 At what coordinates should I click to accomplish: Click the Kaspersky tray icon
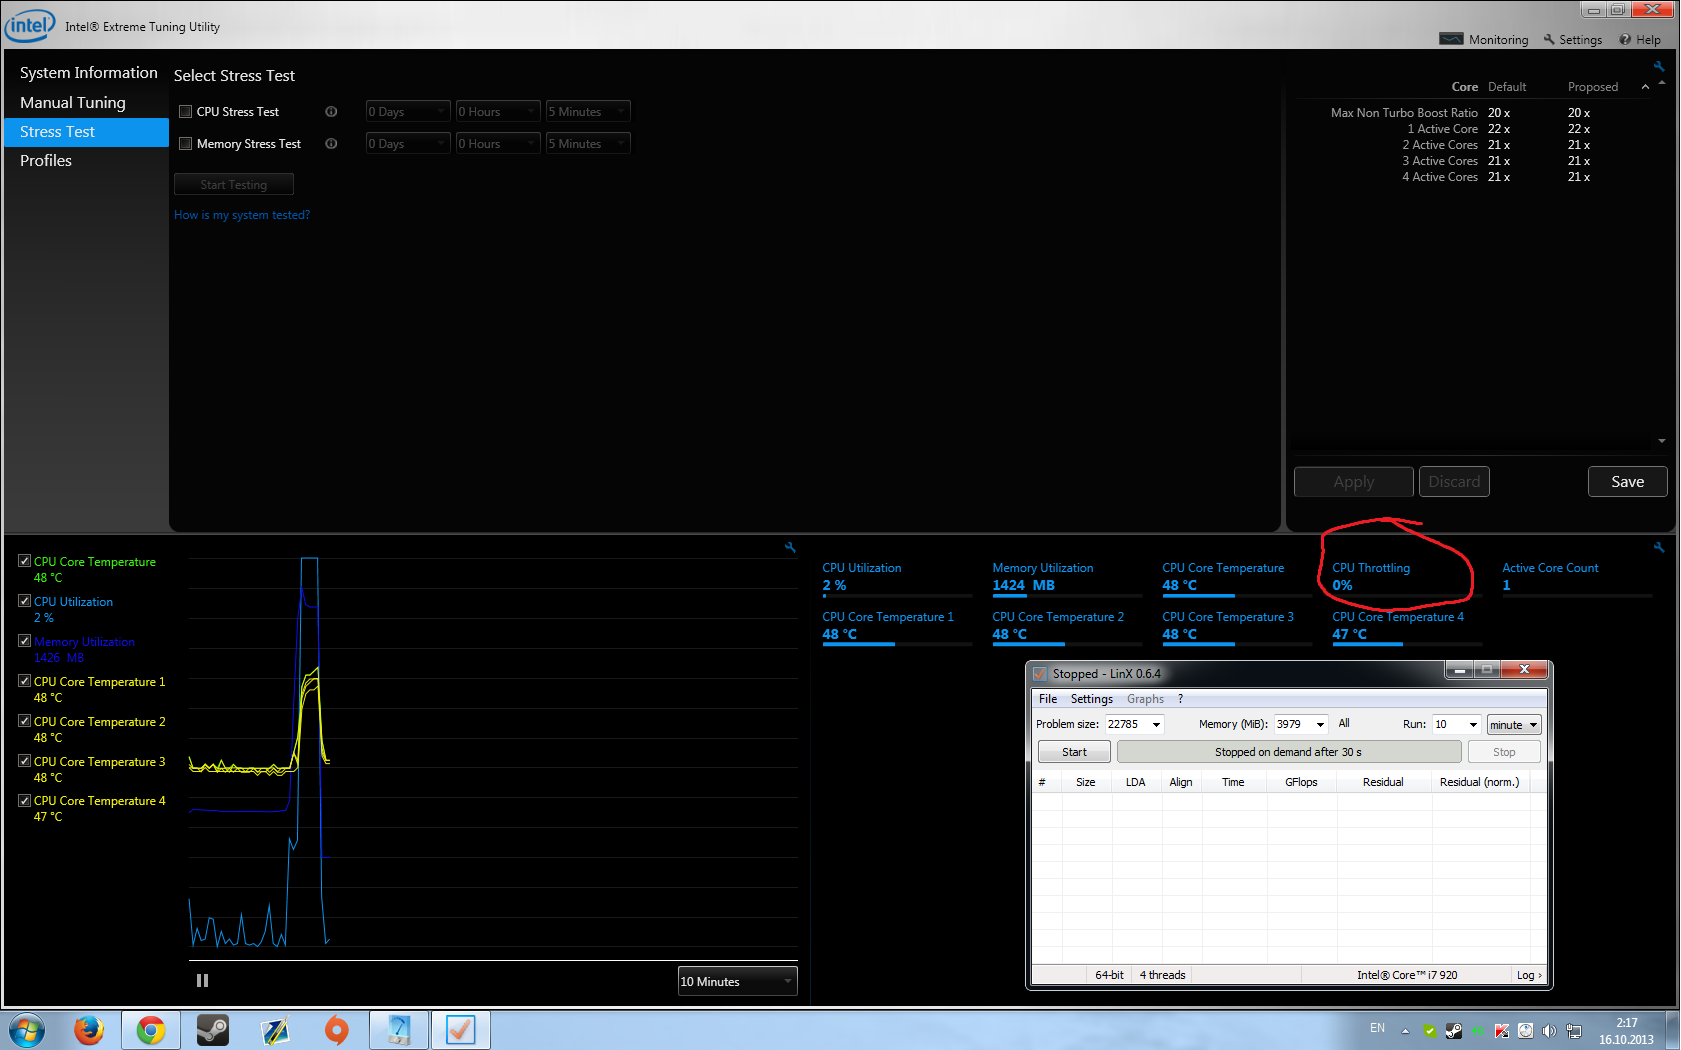point(1502,1031)
